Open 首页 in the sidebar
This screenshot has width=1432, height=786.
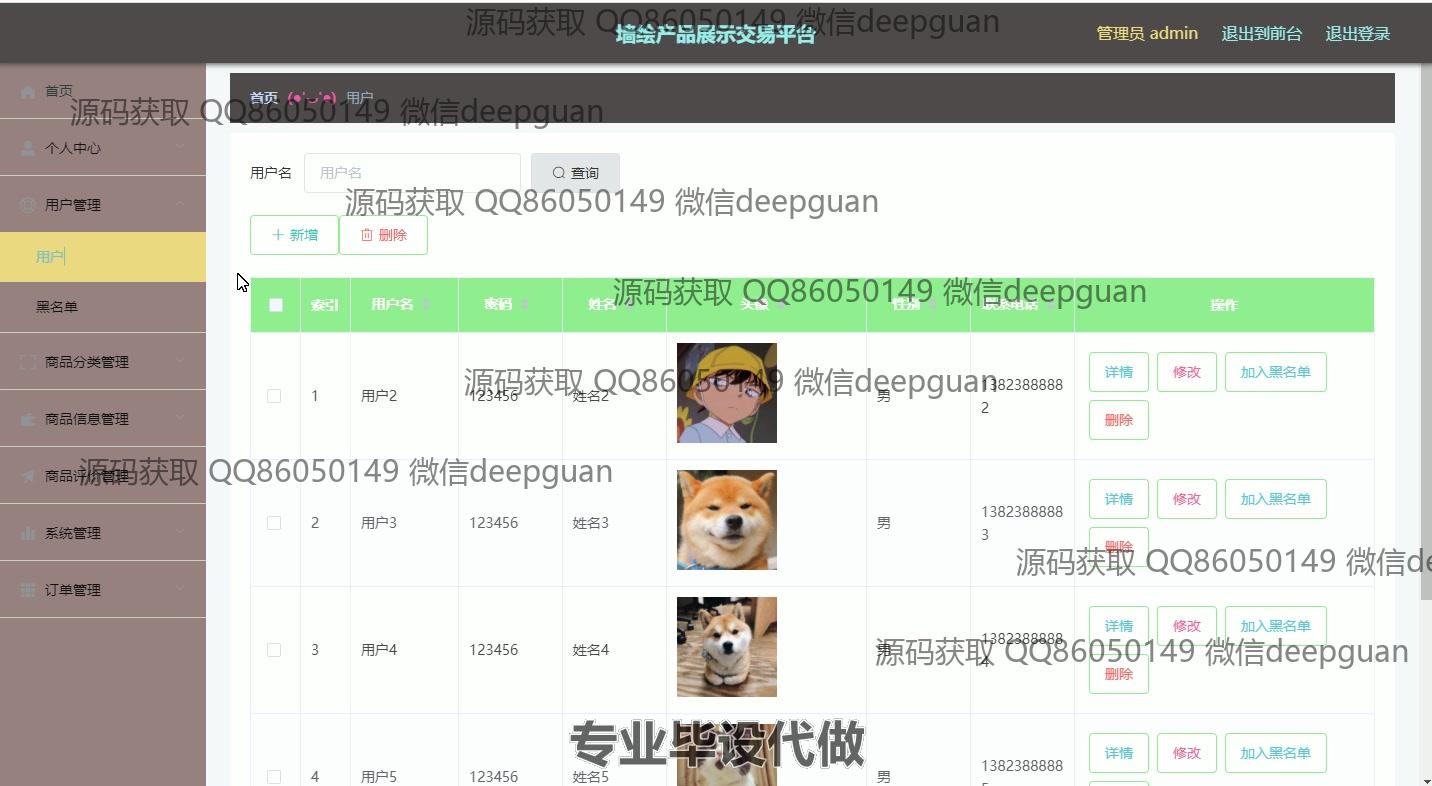[x=103, y=91]
